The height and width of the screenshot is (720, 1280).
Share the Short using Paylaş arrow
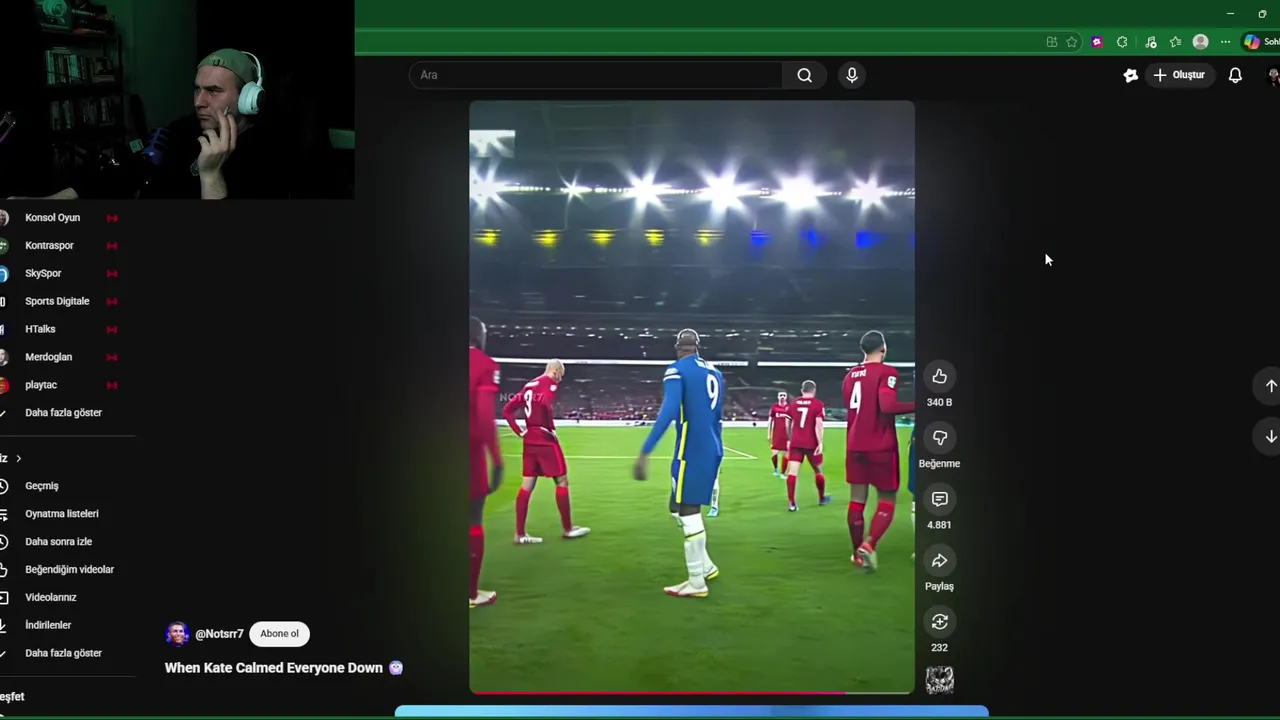tap(939, 561)
